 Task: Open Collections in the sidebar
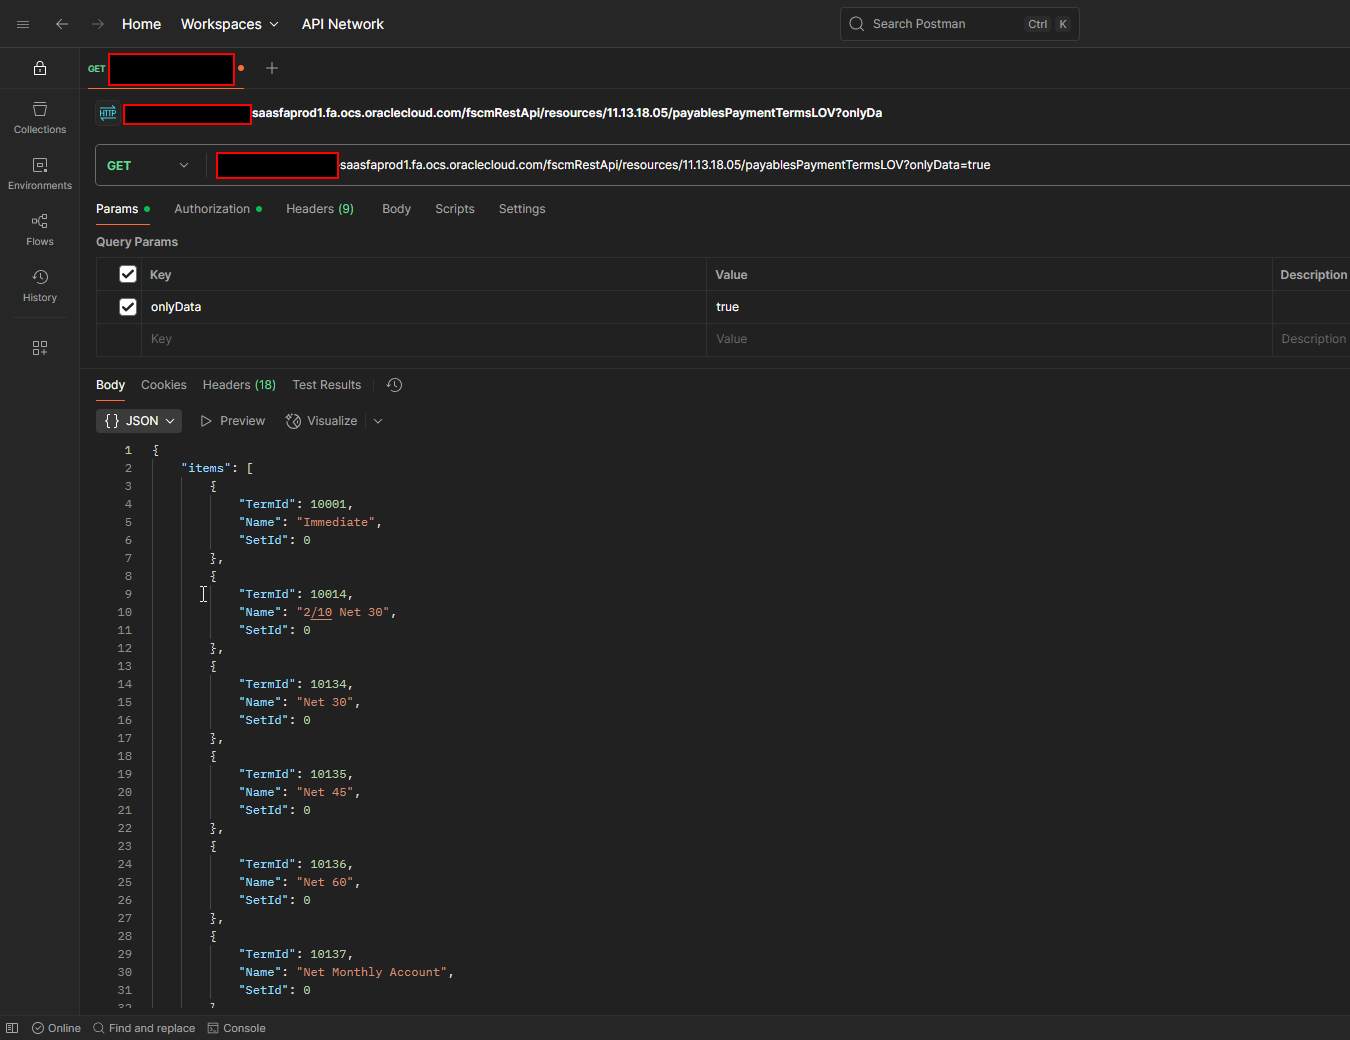[x=40, y=118]
